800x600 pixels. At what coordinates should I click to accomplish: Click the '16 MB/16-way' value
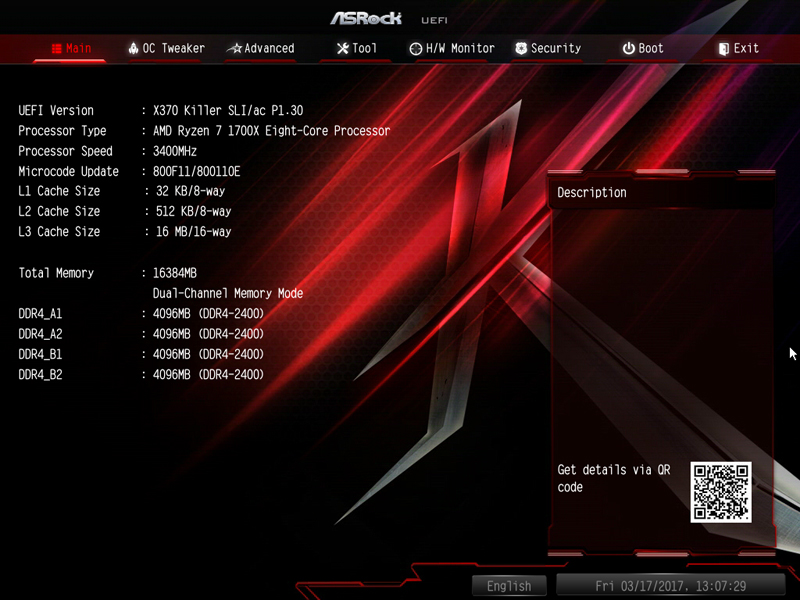coord(193,232)
